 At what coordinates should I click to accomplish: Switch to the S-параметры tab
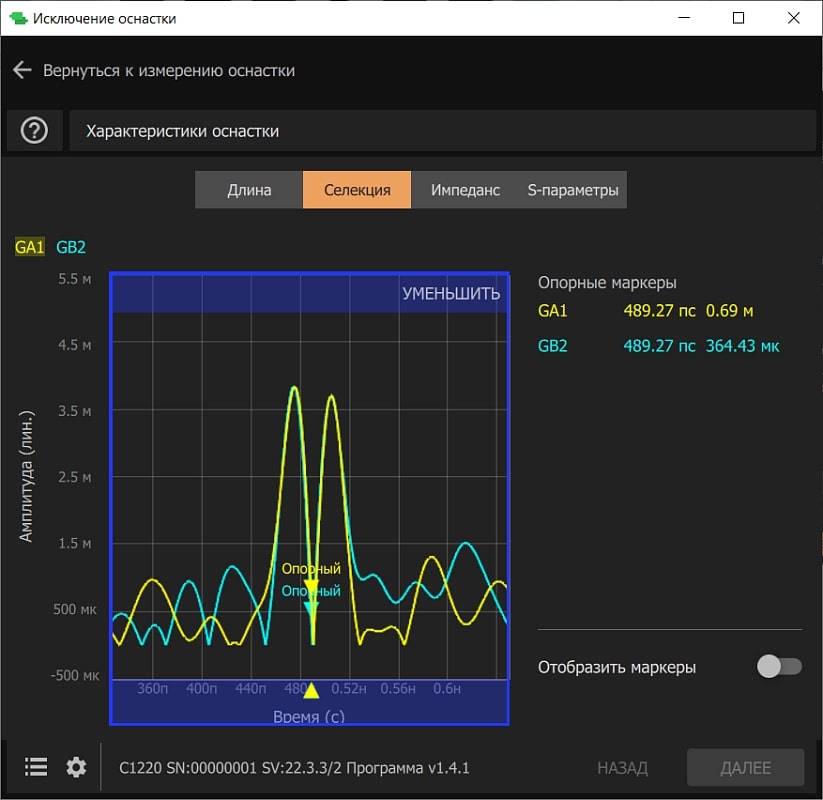coord(573,190)
